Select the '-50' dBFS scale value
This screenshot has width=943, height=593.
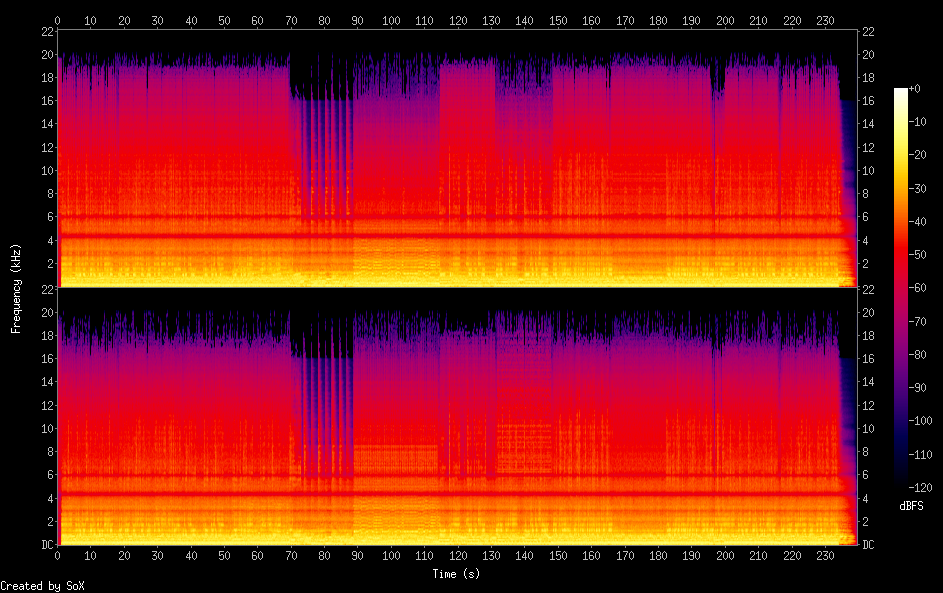[918, 254]
